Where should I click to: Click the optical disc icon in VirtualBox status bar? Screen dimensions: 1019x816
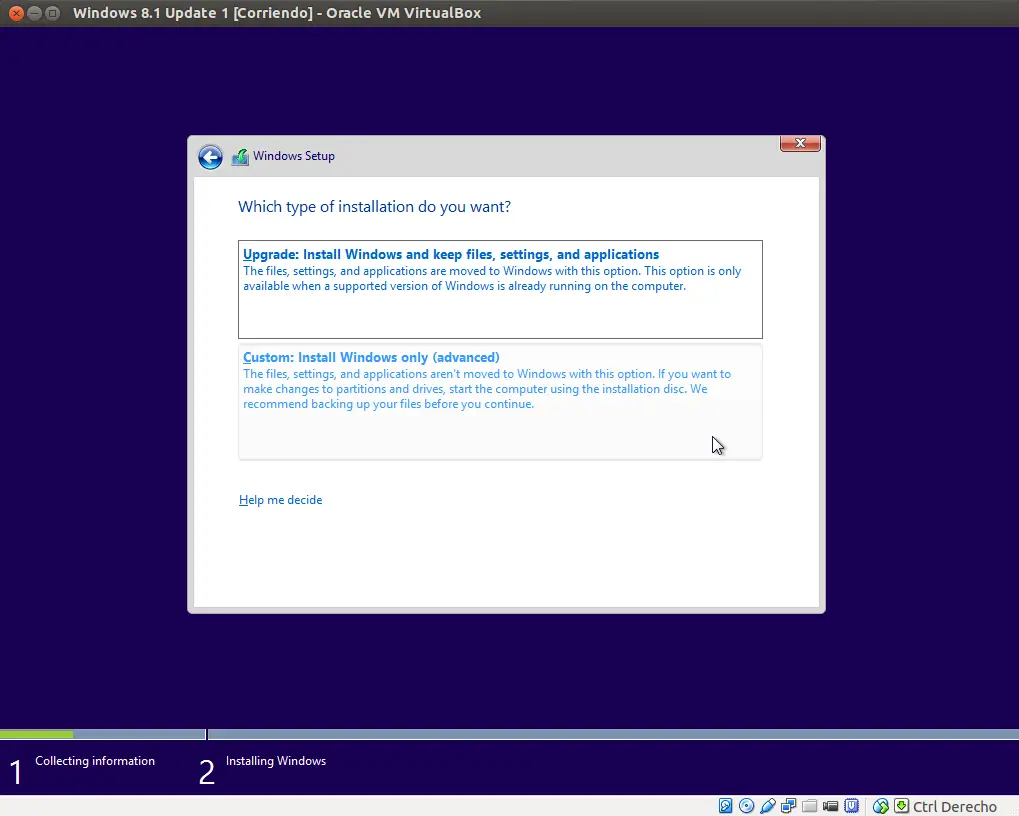coord(747,806)
